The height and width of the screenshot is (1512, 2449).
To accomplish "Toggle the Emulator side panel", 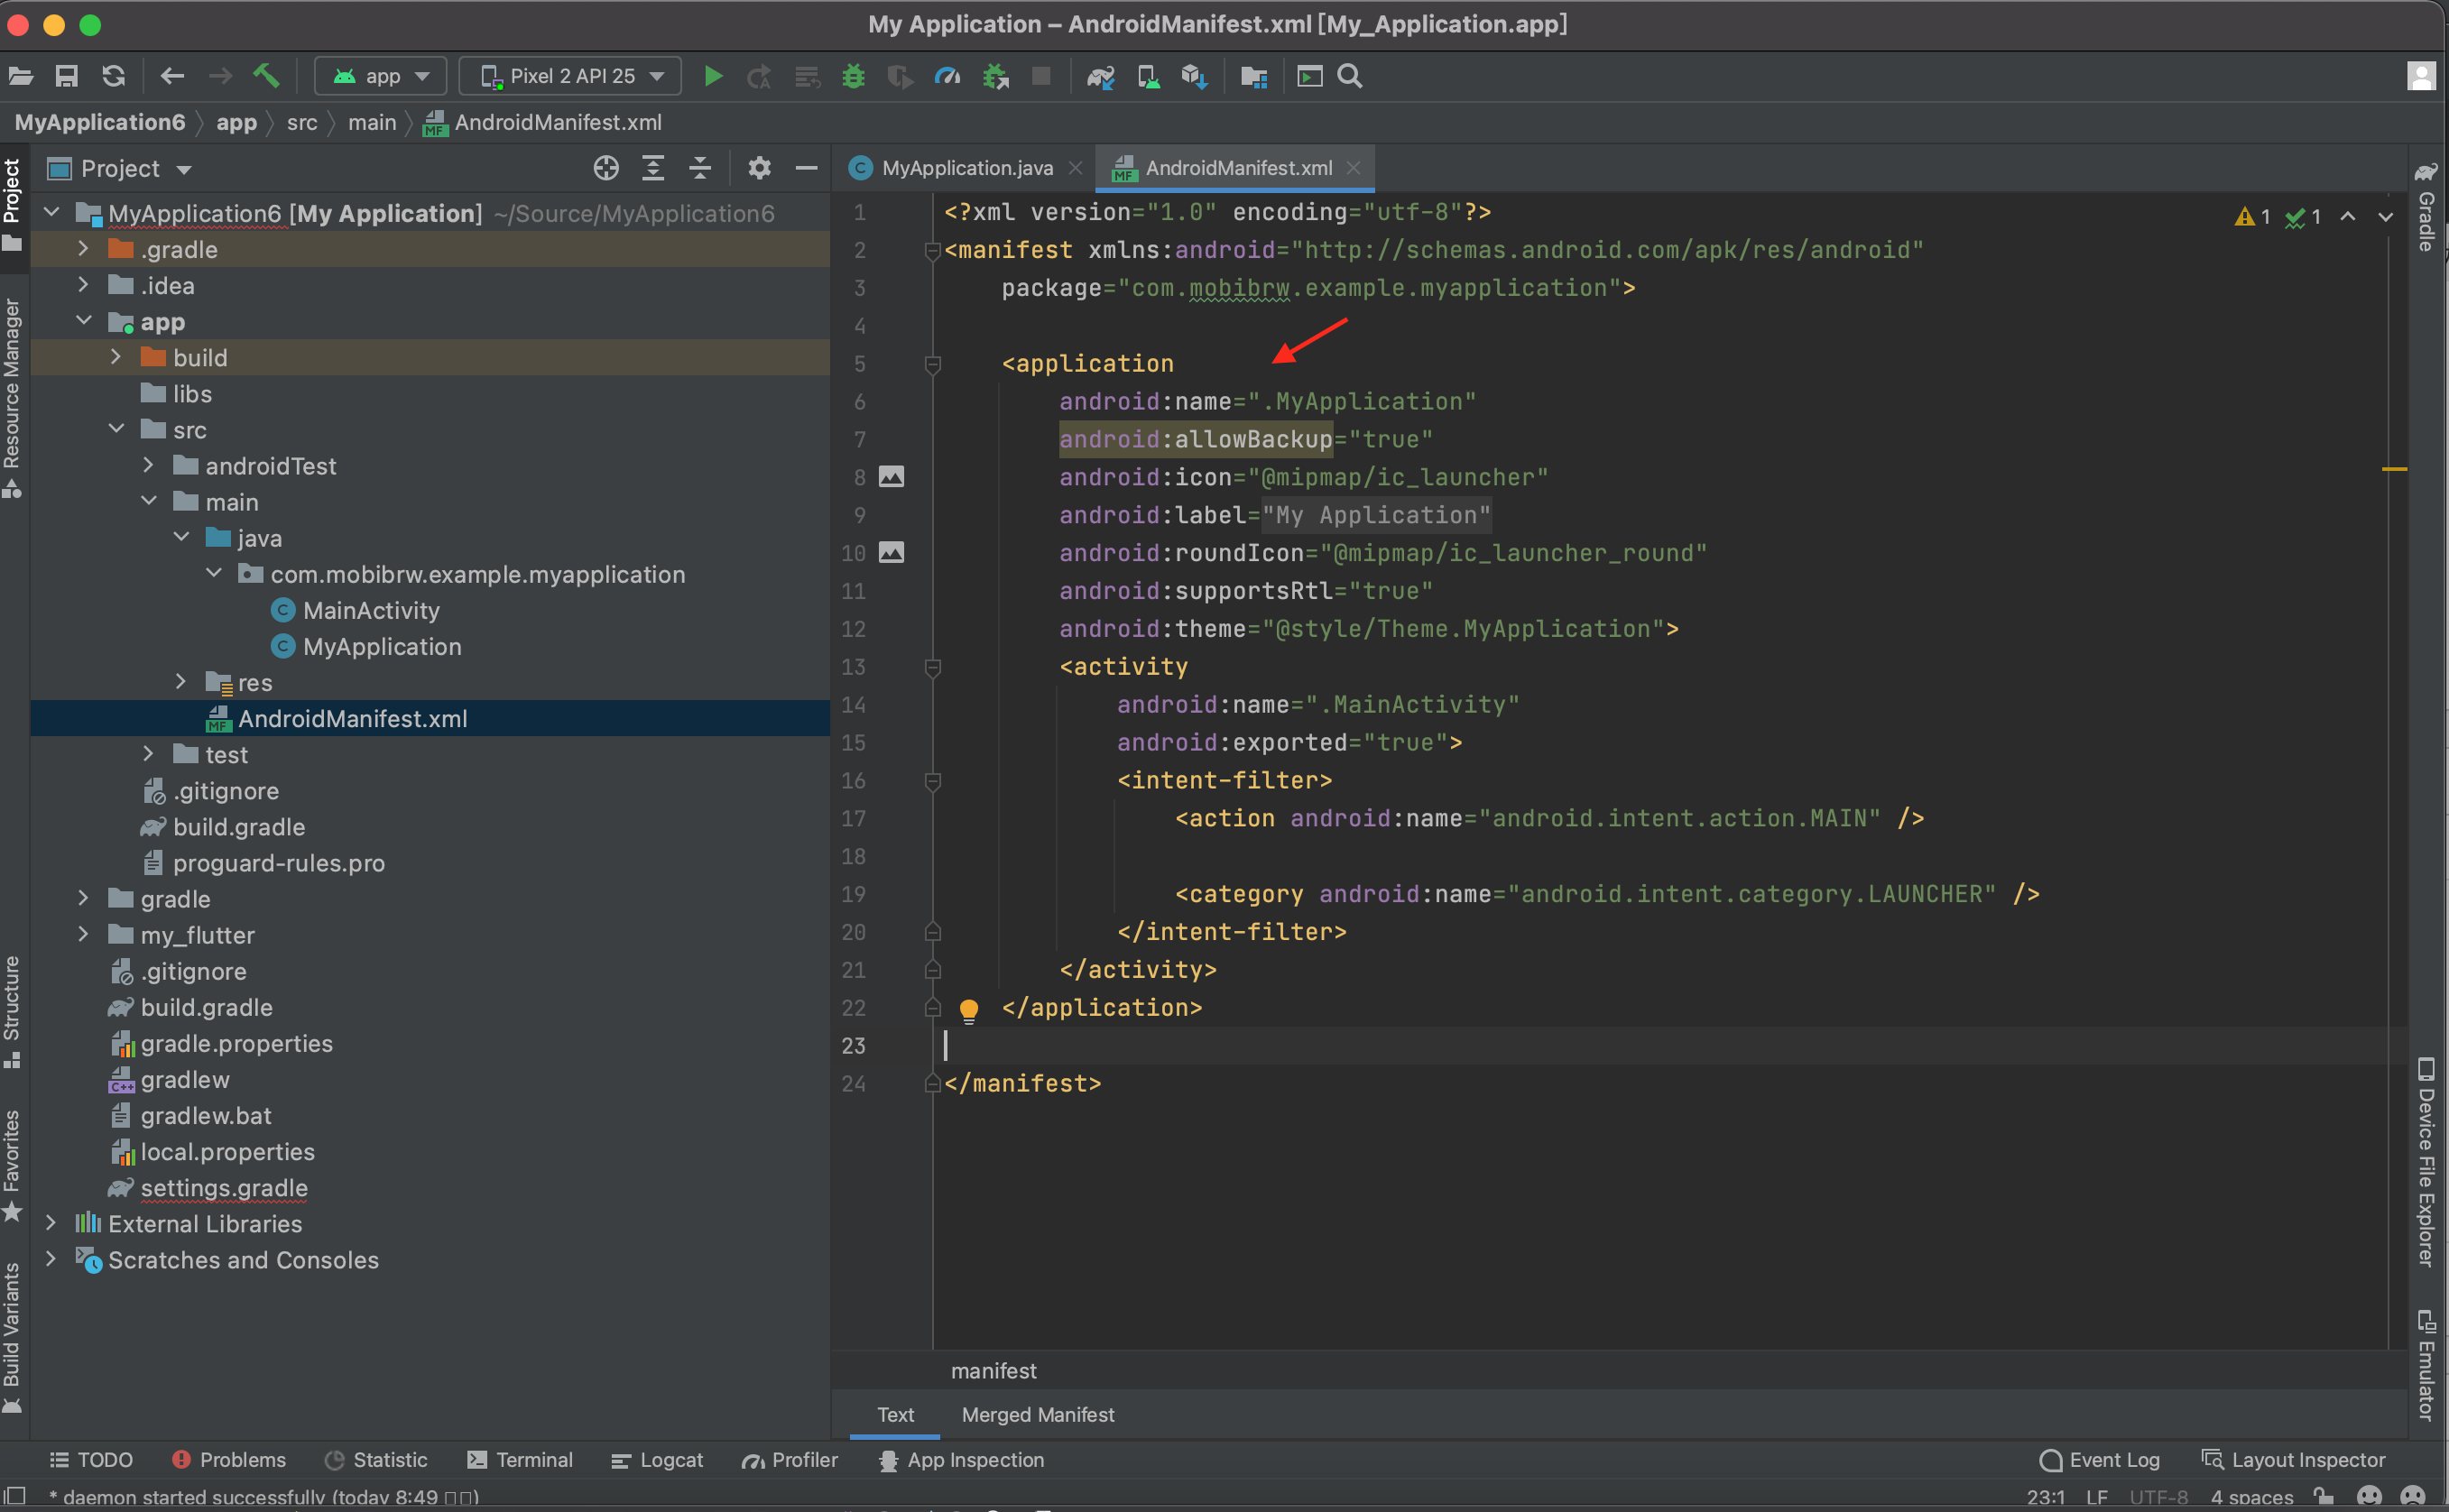I will [2426, 1365].
